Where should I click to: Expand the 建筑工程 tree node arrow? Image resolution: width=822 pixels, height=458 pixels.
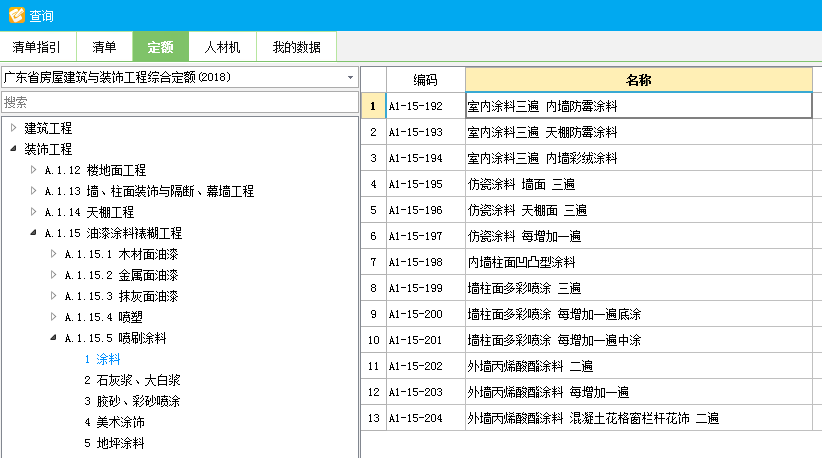(x=14, y=128)
